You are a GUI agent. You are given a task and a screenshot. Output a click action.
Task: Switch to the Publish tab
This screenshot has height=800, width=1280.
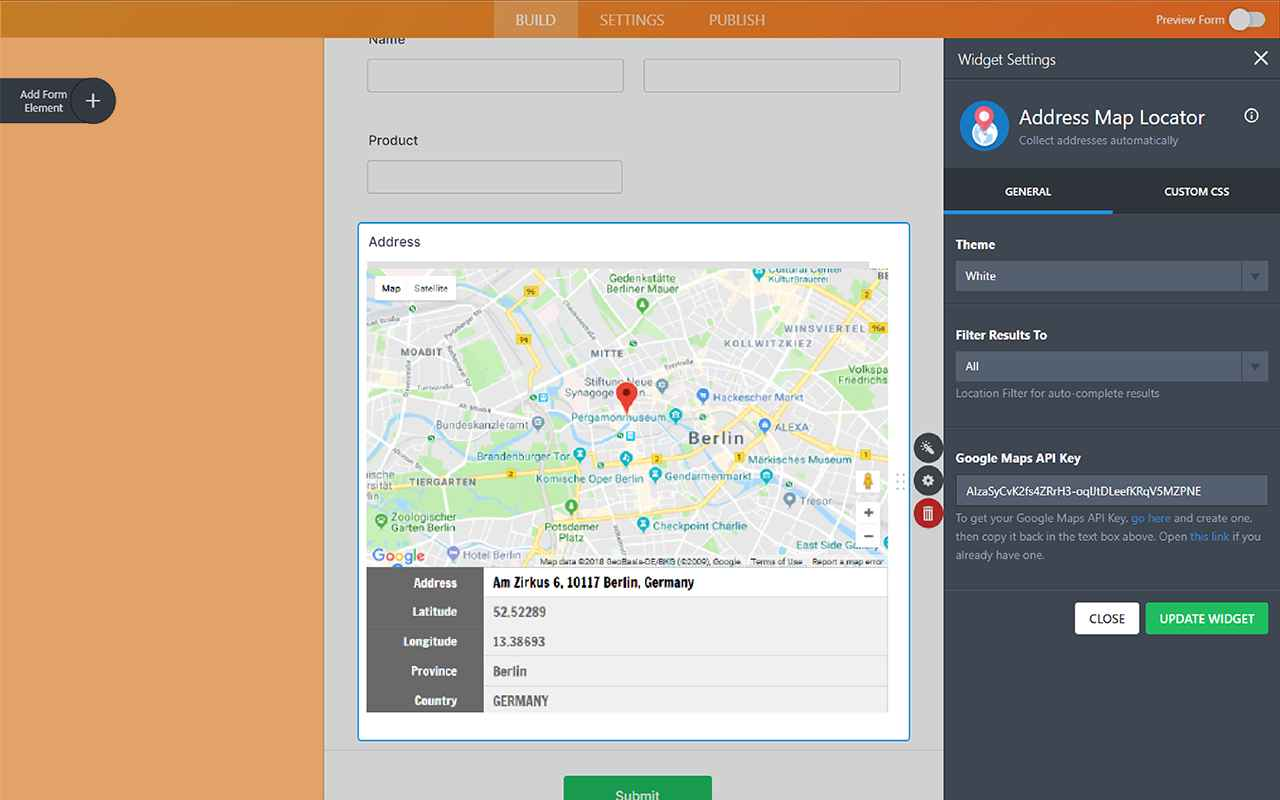(x=736, y=19)
